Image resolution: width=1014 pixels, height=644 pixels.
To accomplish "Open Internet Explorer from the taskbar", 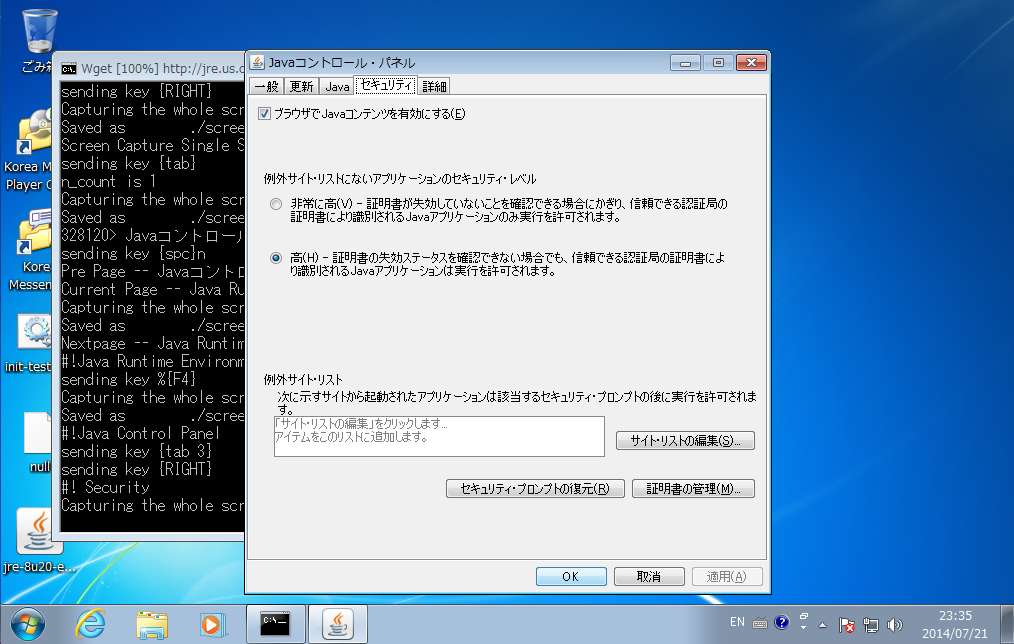I will 90,623.
